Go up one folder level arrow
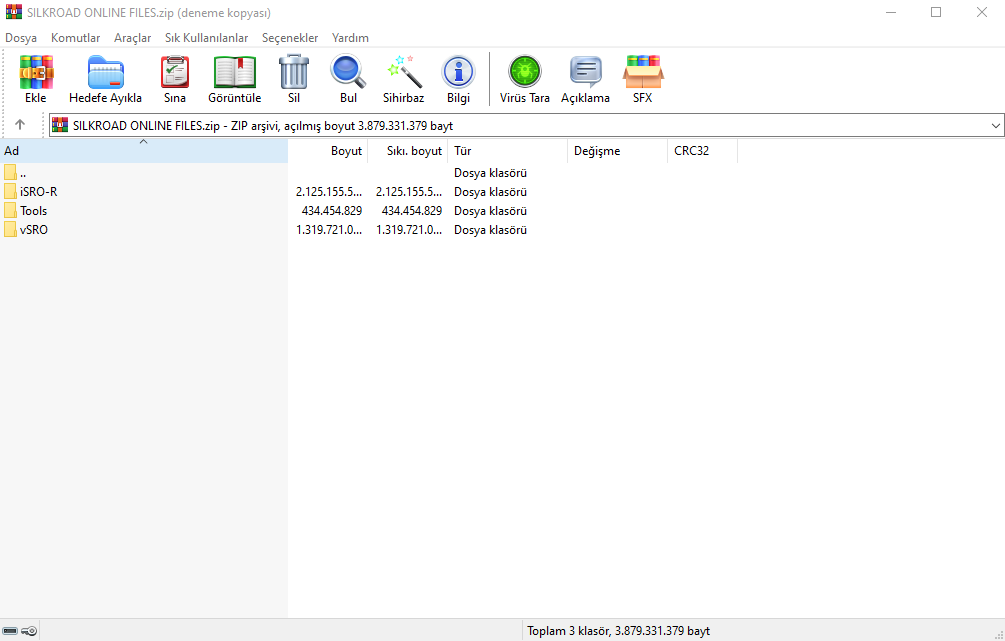 pyautogui.click(x=20, y=125)
